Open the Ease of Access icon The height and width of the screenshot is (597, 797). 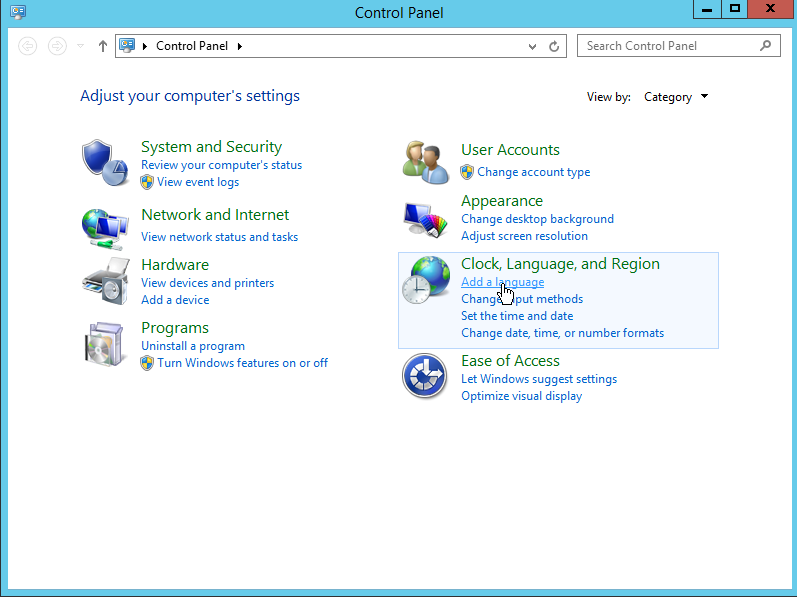coord(424,376)
